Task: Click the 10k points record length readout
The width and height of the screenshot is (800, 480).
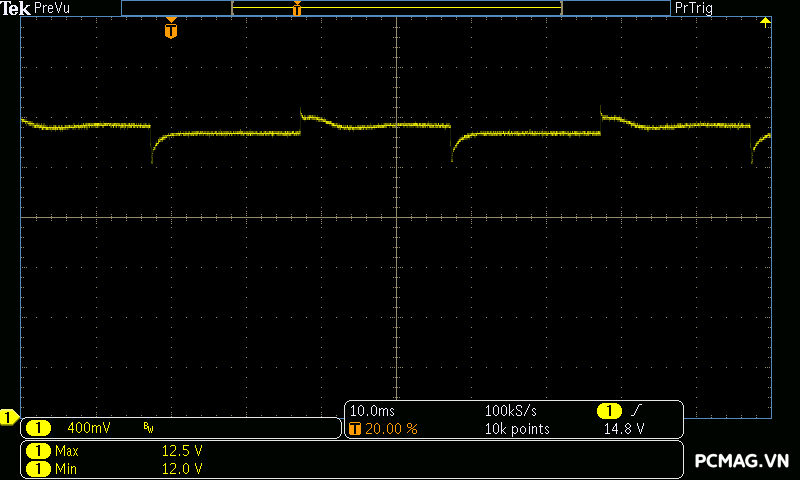Action: (x=517, y=428)
